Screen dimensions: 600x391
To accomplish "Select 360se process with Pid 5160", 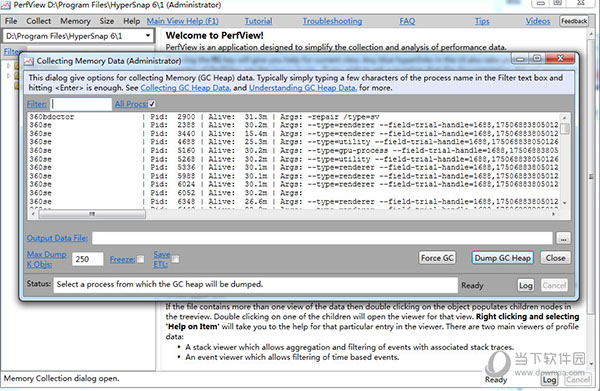I will 294,150.
